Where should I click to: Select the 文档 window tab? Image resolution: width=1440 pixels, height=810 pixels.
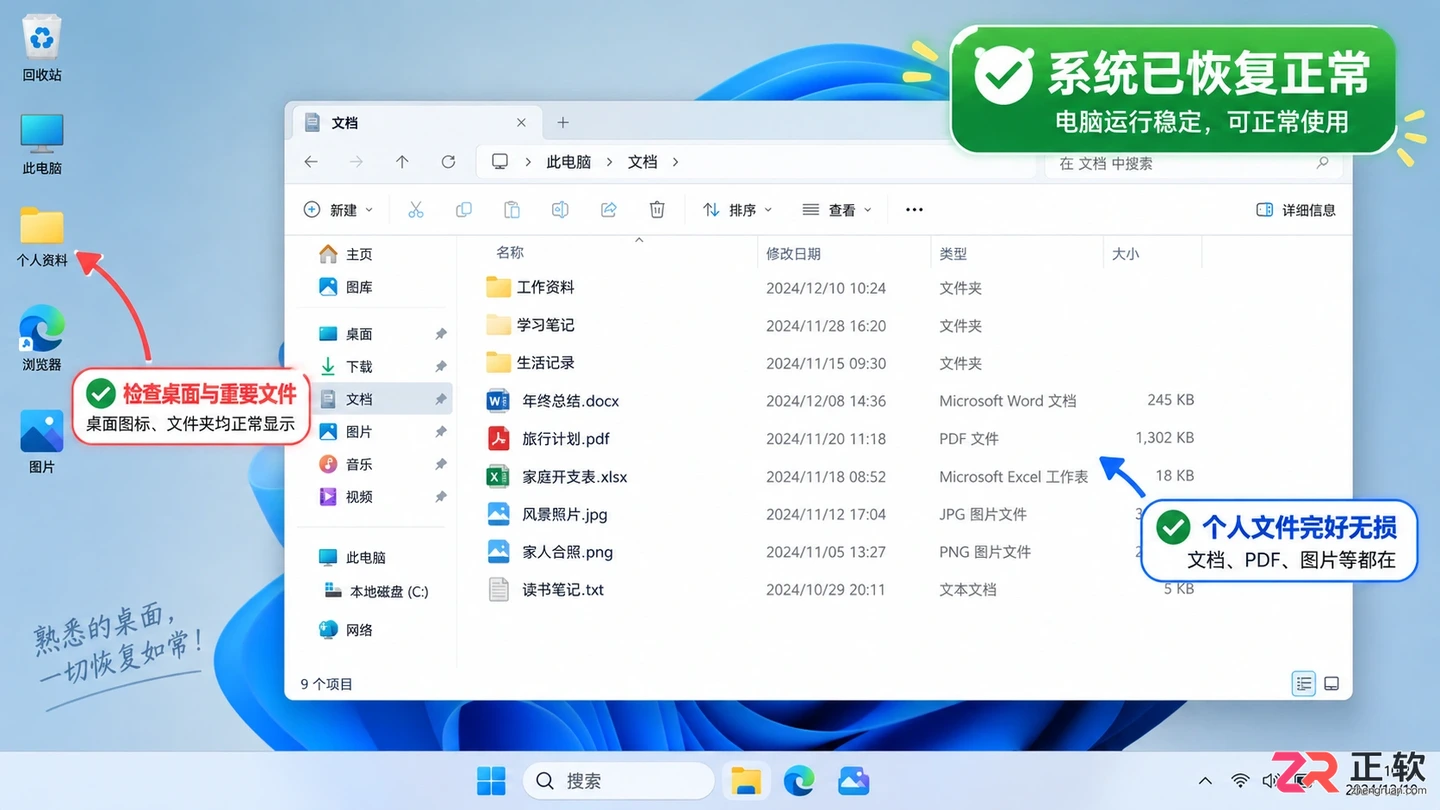pyautogui.click(x=416, y=122)
